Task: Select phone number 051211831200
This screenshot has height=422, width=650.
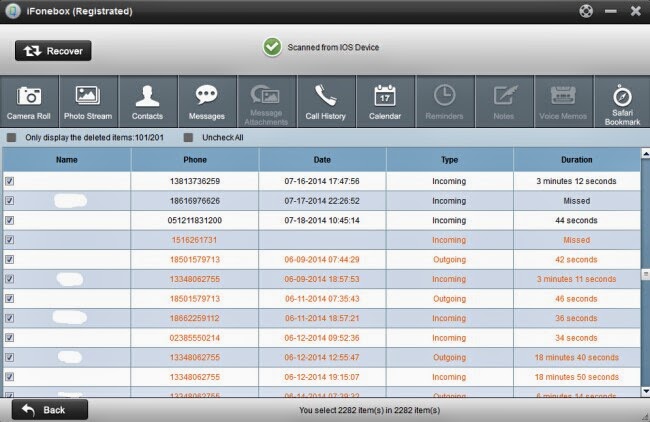Action: (195, 220)
